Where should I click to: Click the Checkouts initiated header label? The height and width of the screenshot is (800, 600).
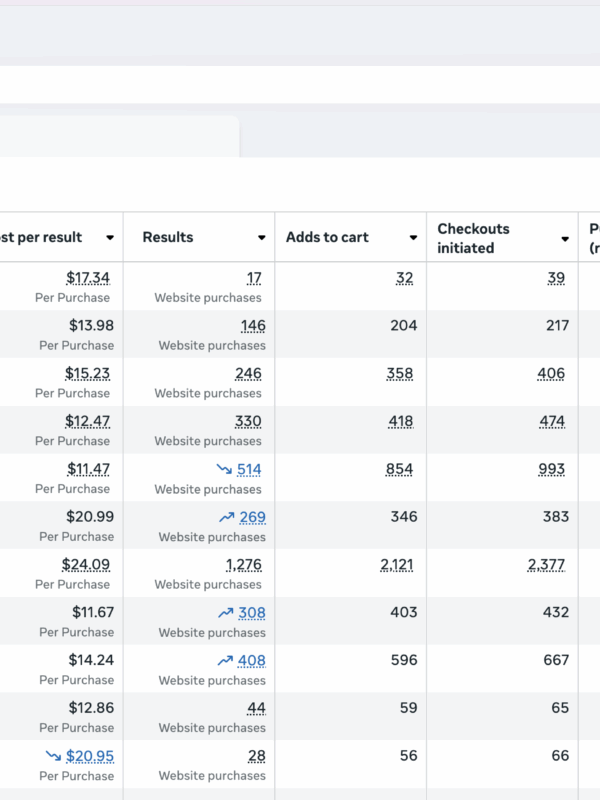(x=473, y=238)
